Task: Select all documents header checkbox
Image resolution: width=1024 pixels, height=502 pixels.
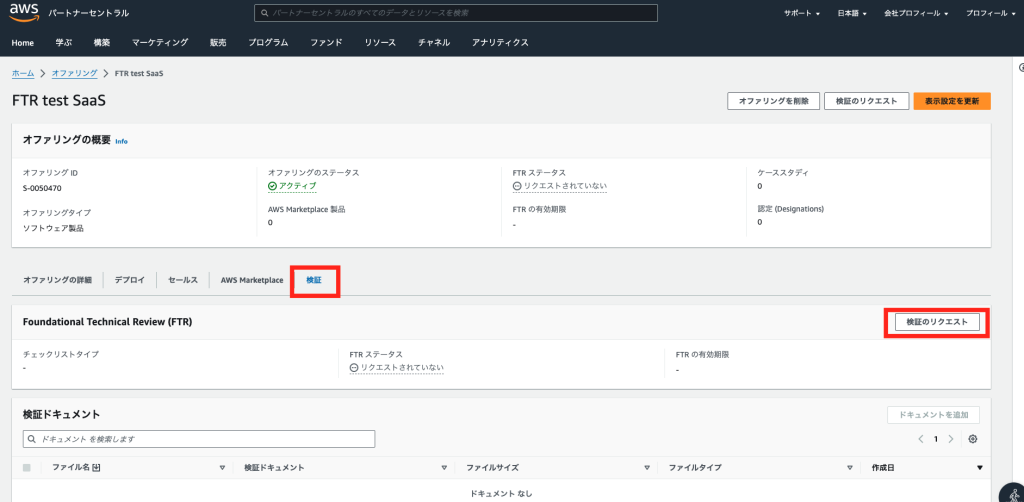Action: 27,467
